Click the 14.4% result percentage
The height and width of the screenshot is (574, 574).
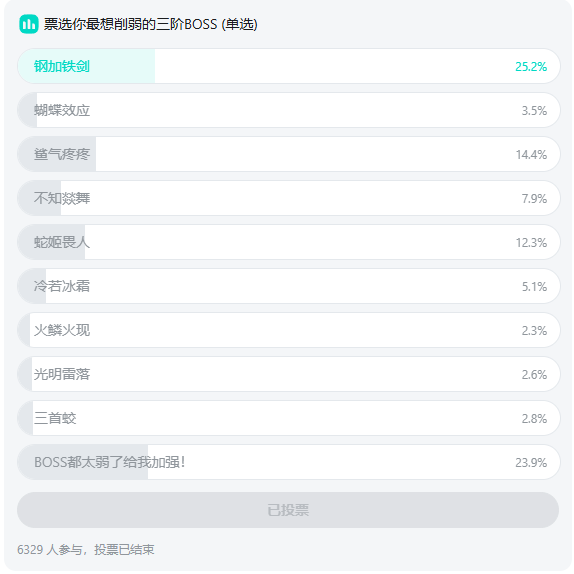531,155
